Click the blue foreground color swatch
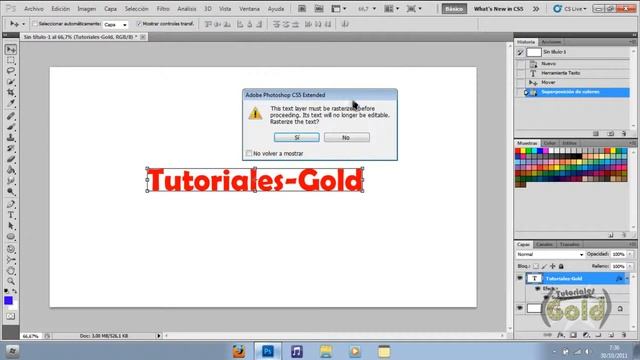The height and width of the screenshot is (360, 640). [8, 300]
